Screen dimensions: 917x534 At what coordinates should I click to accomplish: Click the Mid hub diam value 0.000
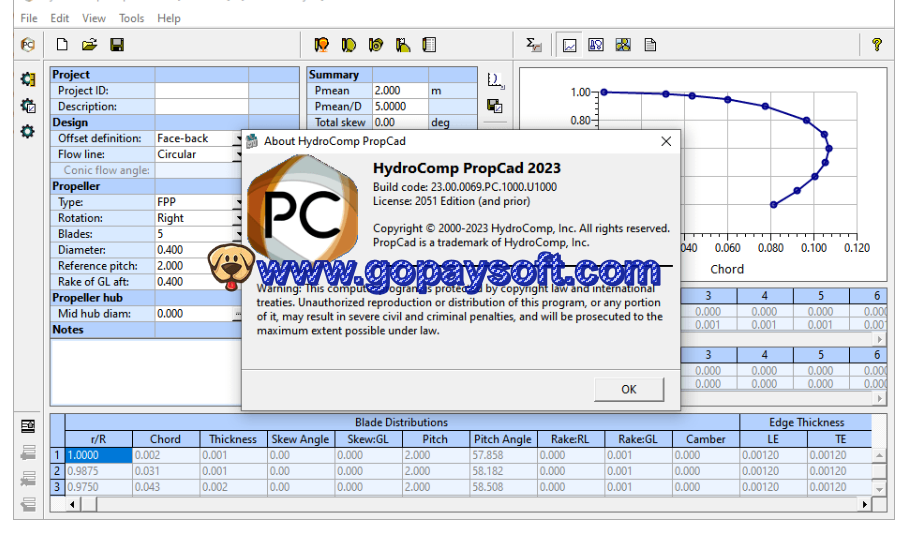(x=194, y=313)
